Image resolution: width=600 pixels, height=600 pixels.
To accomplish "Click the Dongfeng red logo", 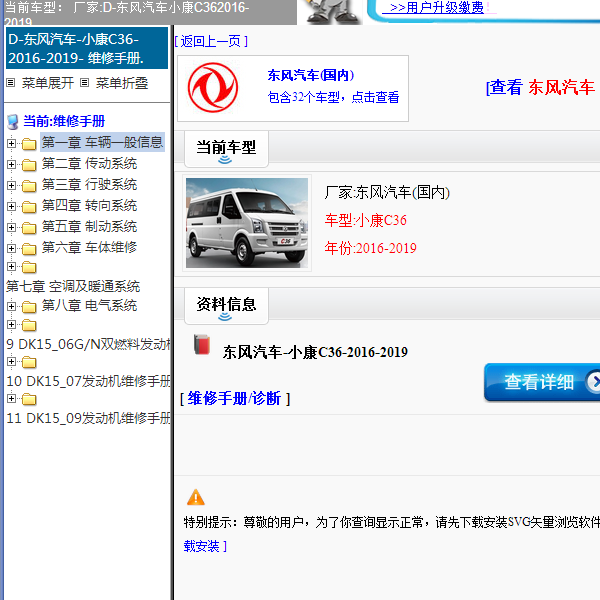I will click(x=213, y=88).
